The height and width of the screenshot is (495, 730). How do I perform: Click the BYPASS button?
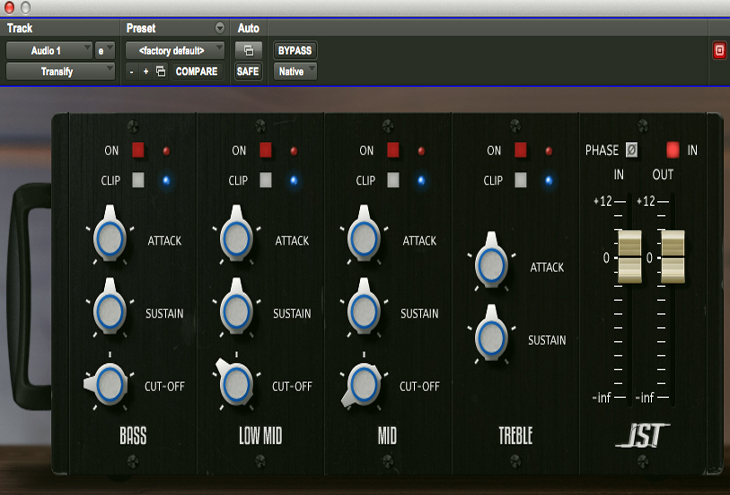click(294, 50)
